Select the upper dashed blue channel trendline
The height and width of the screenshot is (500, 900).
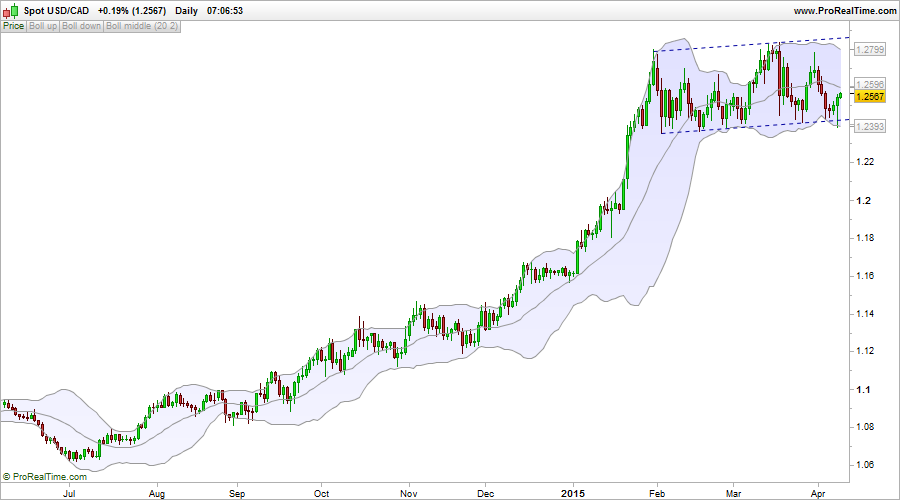(x=752, y=45)
